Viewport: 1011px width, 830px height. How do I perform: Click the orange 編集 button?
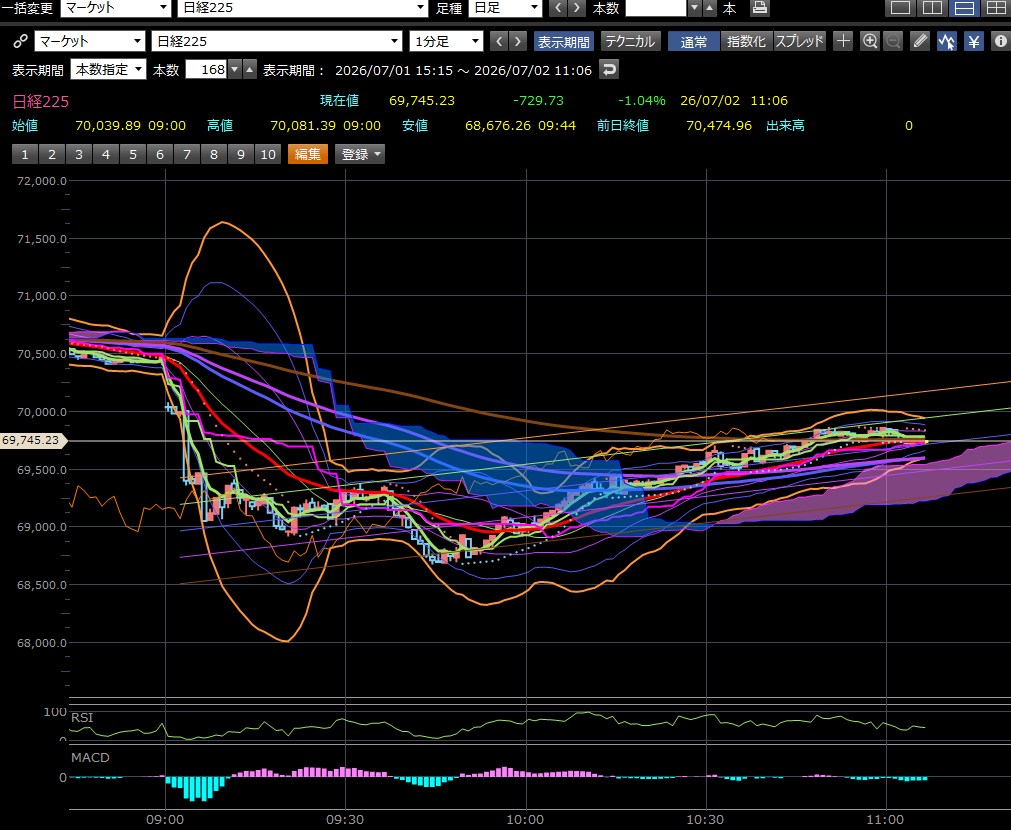tap(308, 154)
